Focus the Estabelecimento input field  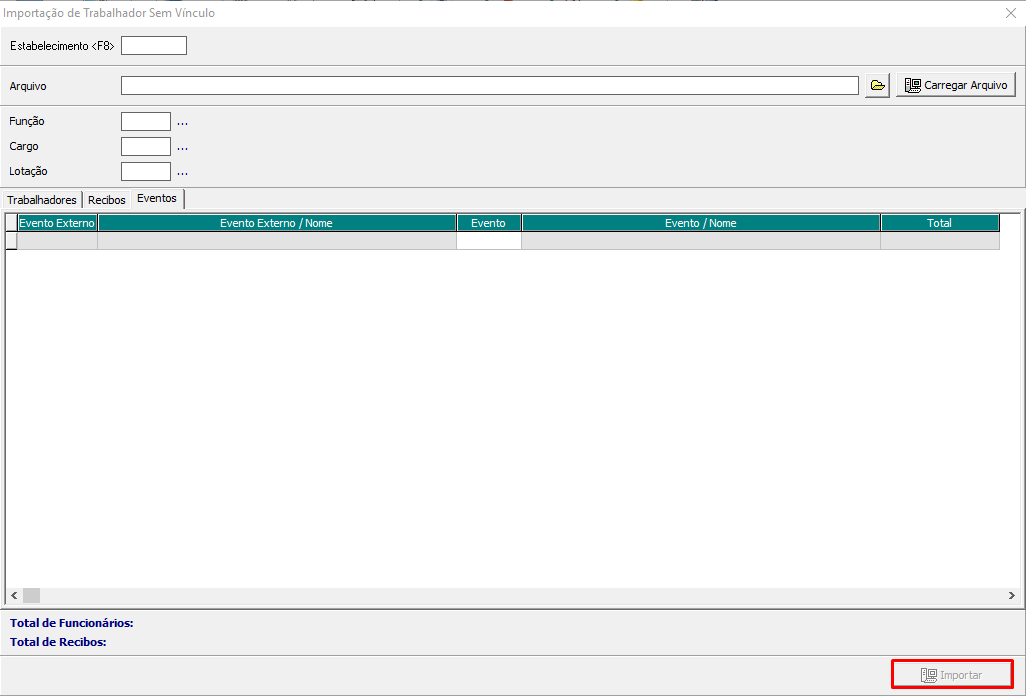[154, 46]
